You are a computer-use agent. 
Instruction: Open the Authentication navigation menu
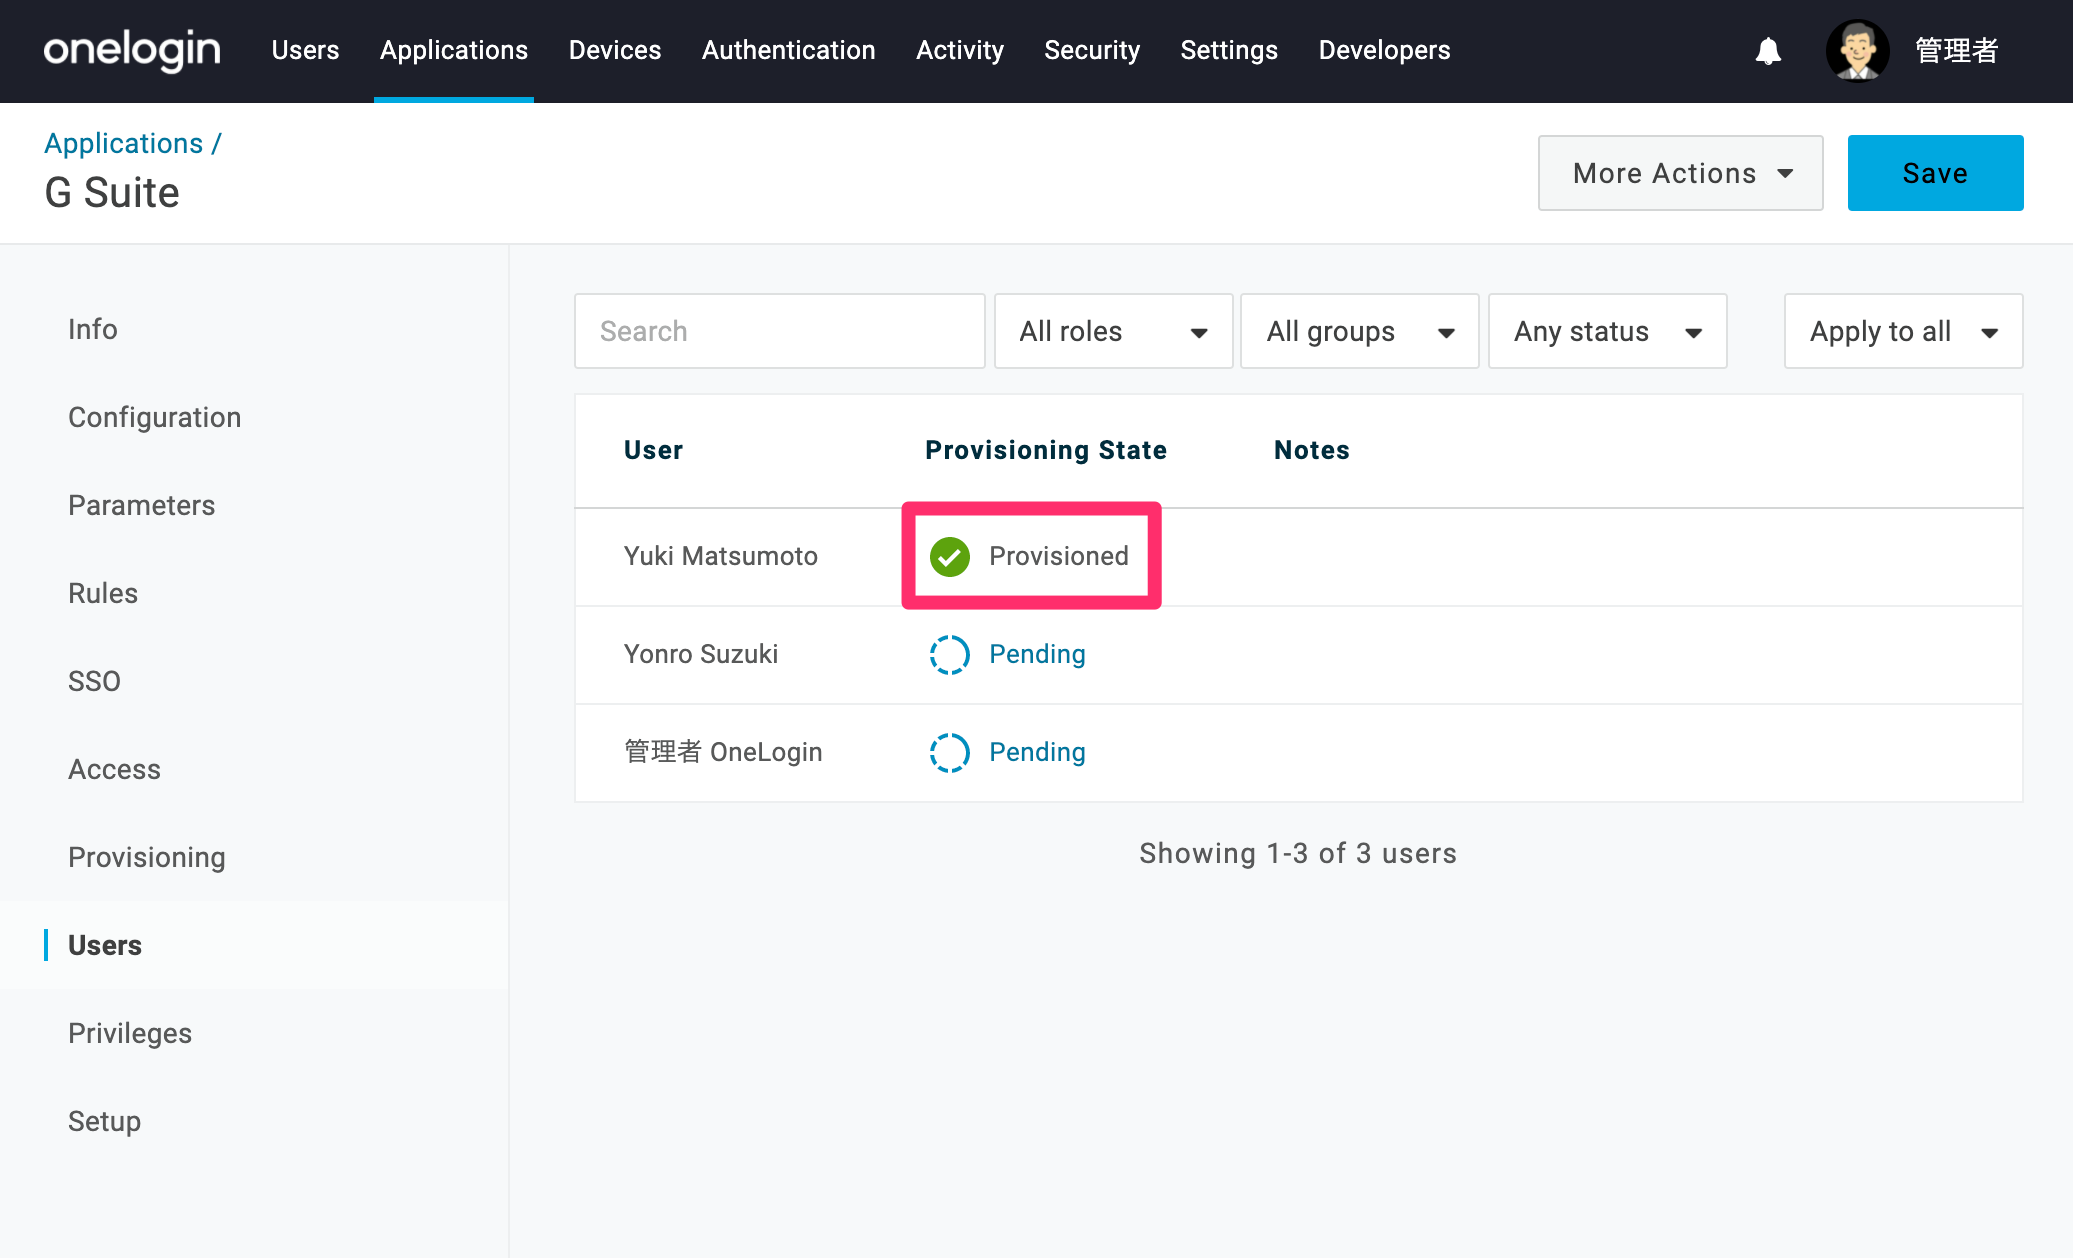(789, 50)
